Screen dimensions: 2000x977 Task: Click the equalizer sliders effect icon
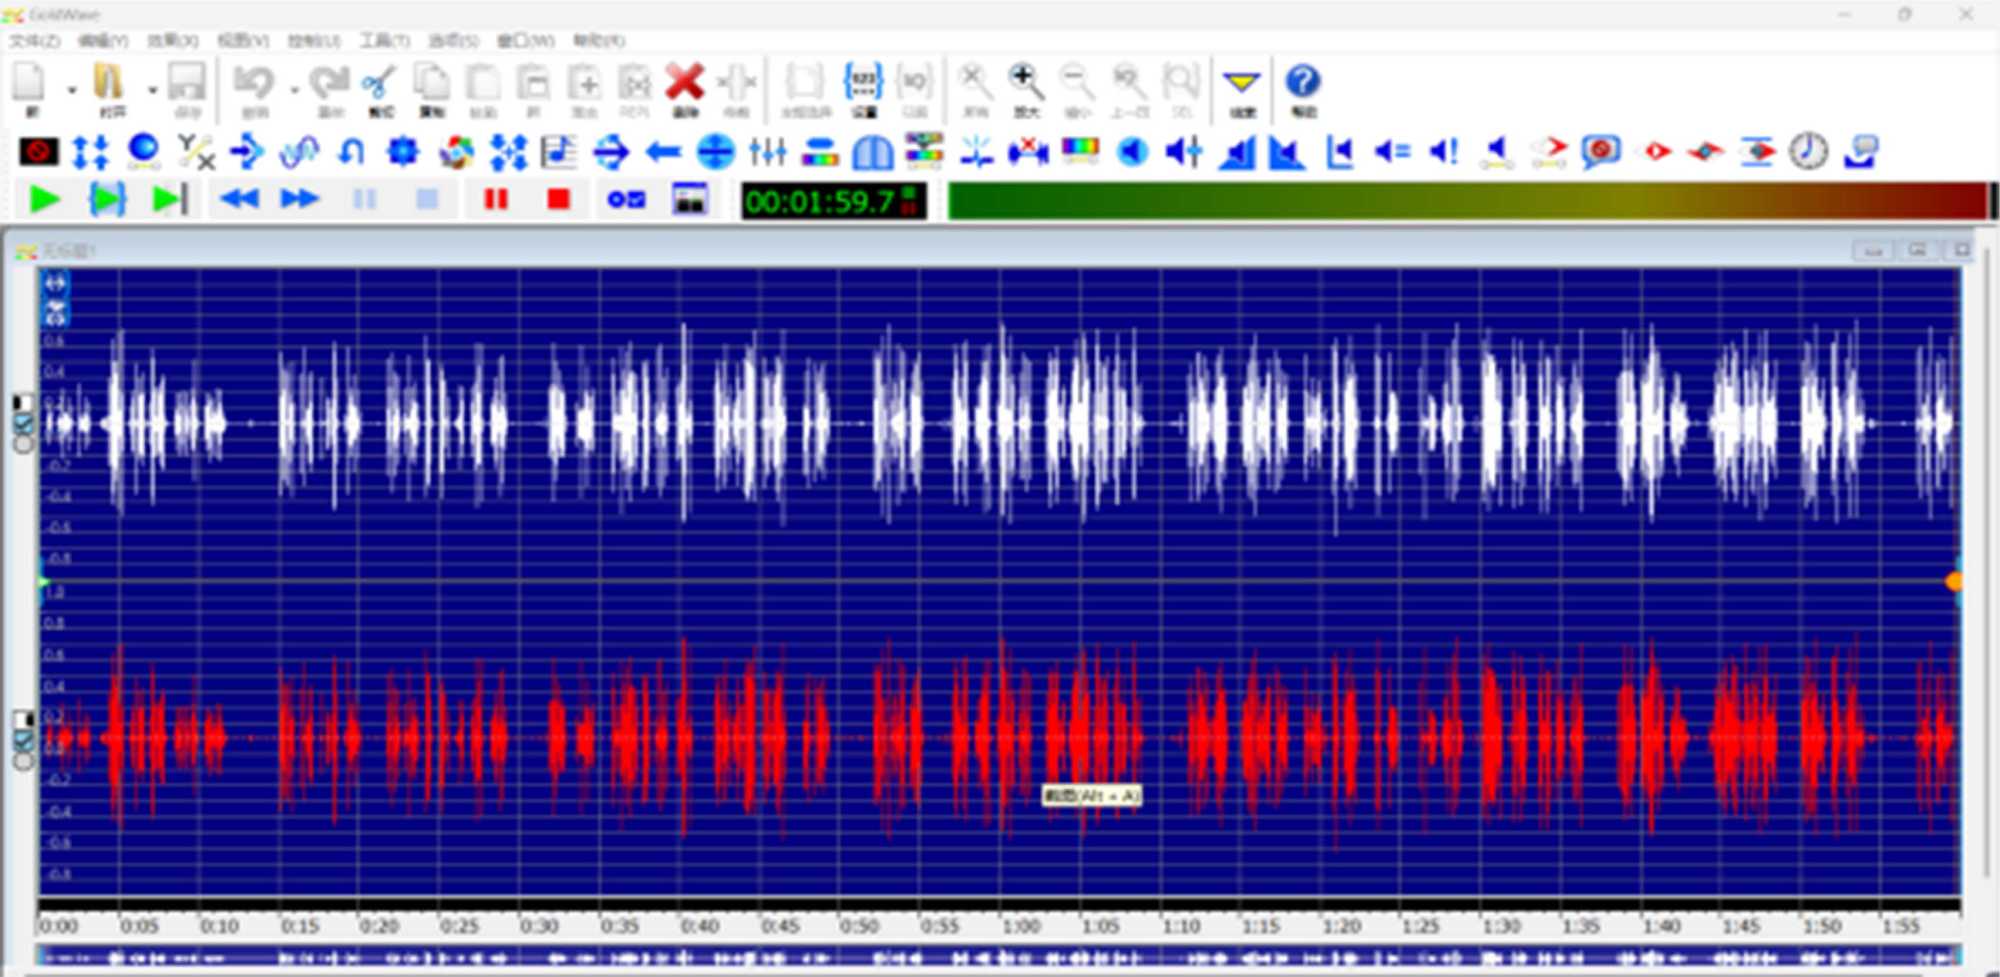click(x=768, y=152)
